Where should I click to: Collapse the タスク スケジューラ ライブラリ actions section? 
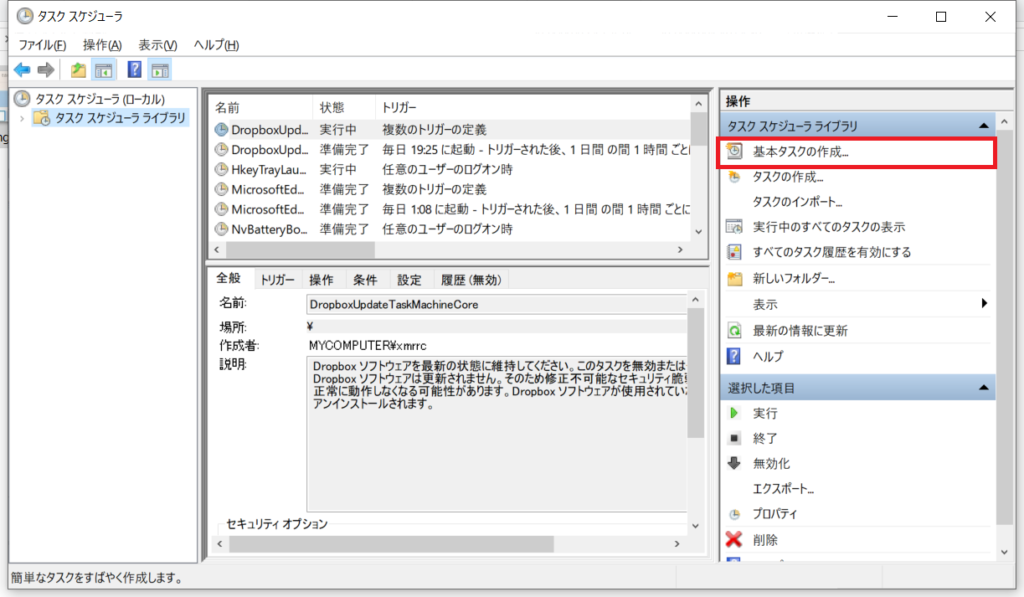click(x=983, y=126)
